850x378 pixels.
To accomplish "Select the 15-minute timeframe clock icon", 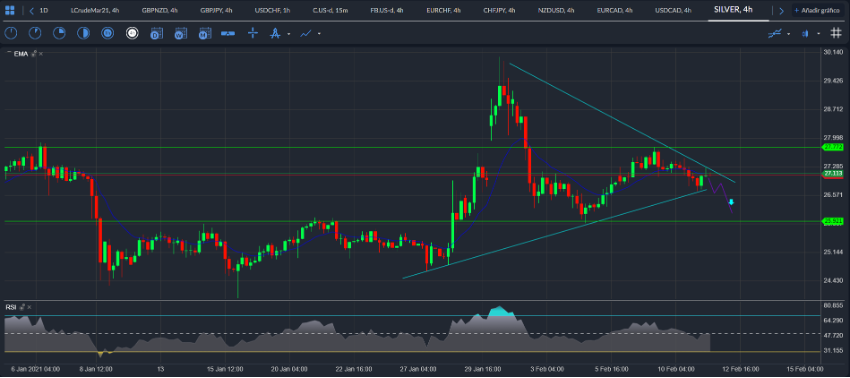I will click(59, 34).
